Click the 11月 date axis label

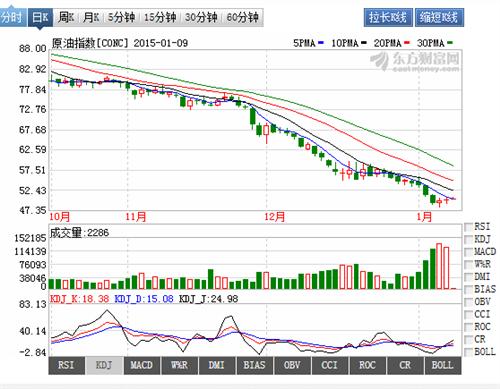(136, 217)
